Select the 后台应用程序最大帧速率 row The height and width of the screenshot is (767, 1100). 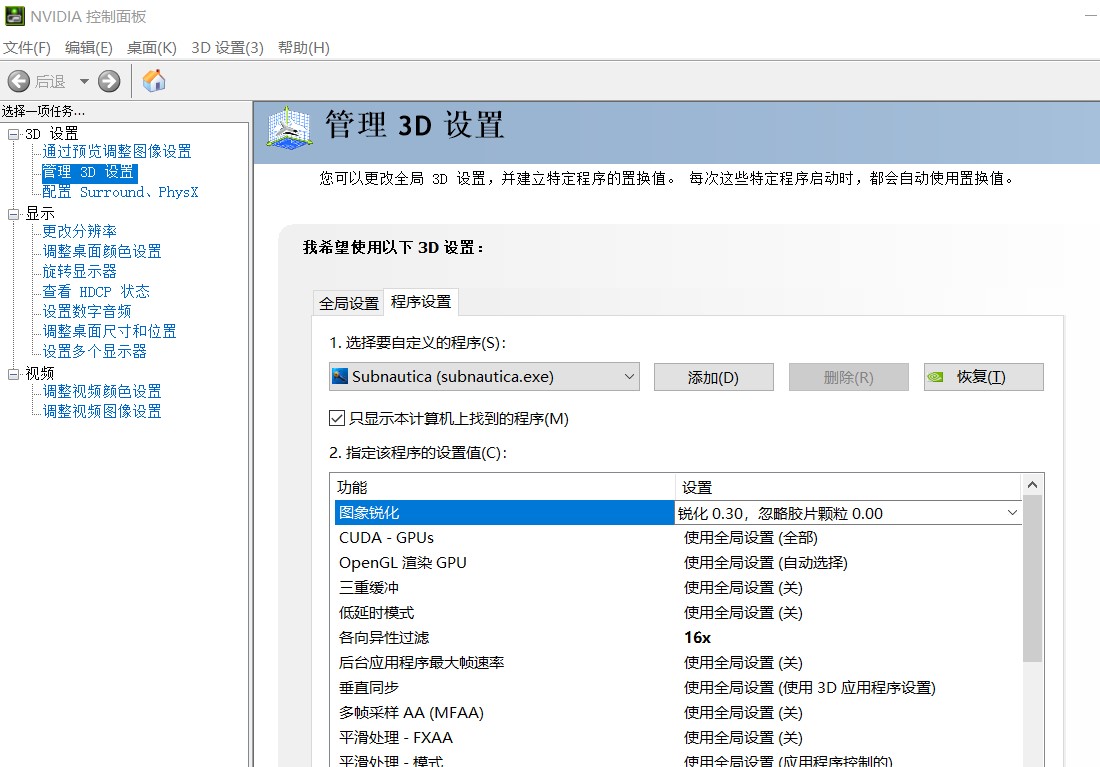pos(678,663)
